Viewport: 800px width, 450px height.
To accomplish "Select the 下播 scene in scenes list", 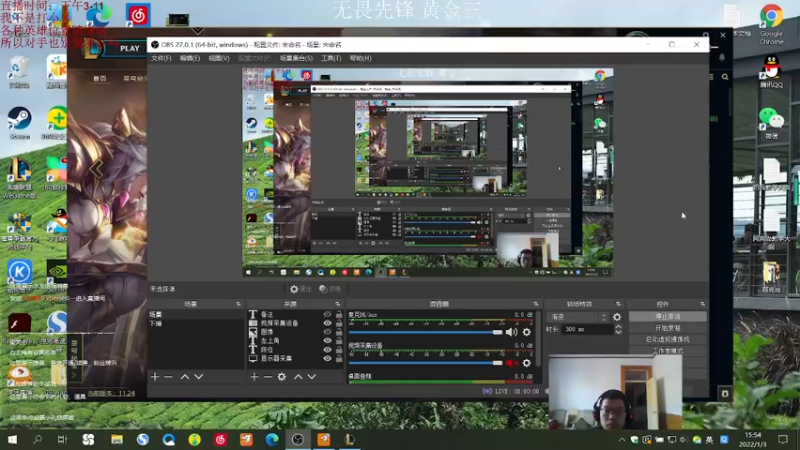I will pos(195,323).
